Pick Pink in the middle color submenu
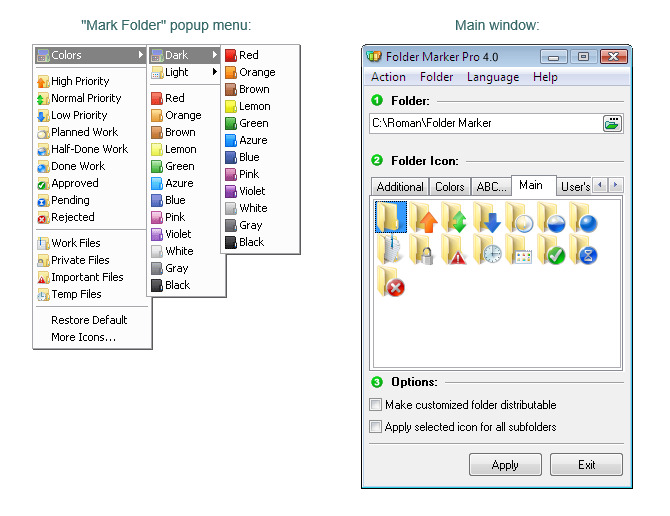 point(186,217)
